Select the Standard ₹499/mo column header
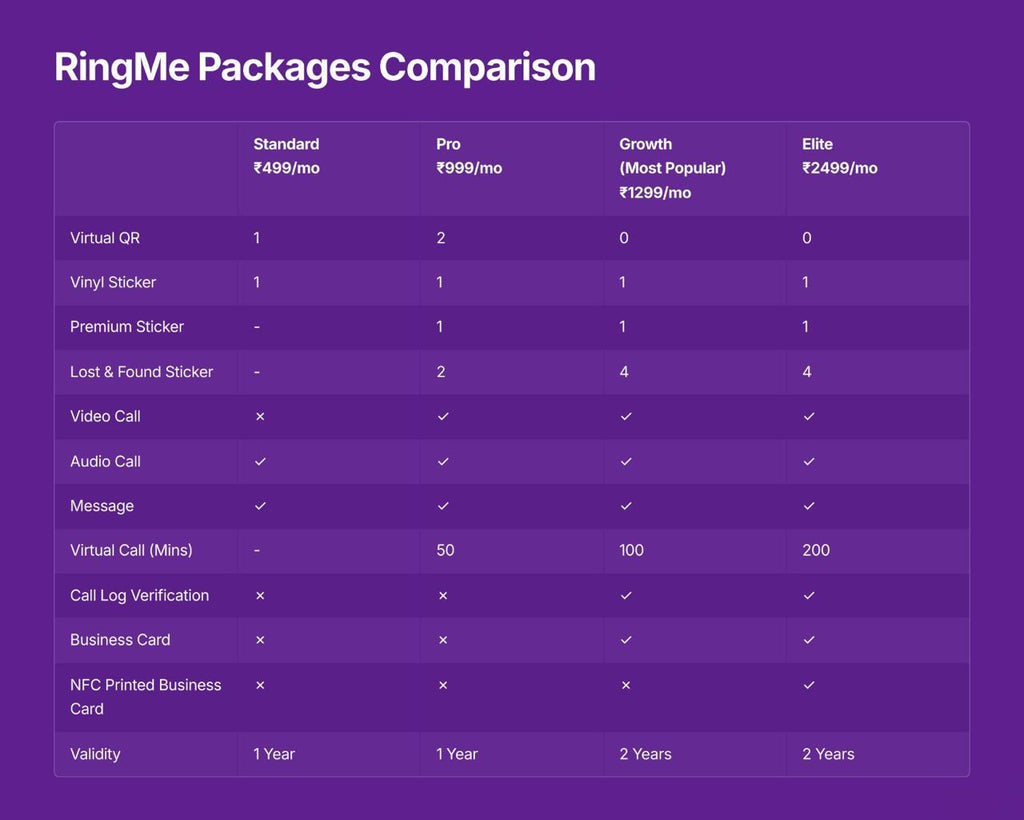 tap(286, 156)
